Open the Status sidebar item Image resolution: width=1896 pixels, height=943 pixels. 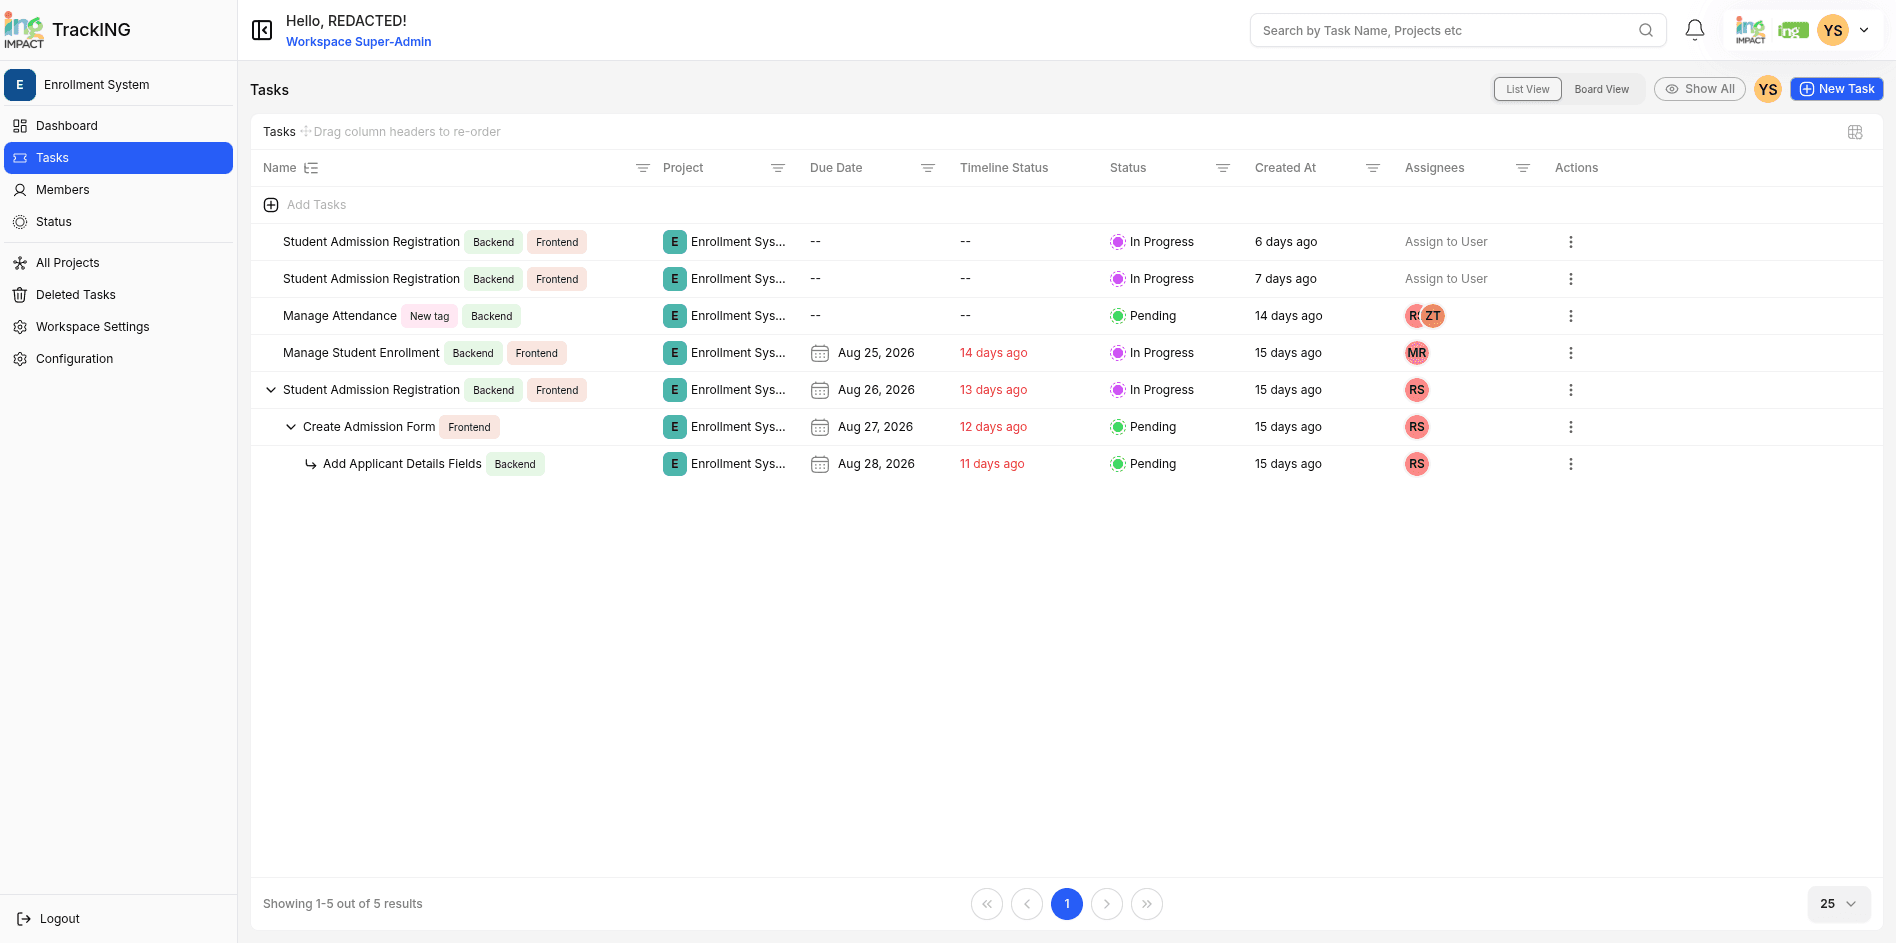tap(118, 222)
